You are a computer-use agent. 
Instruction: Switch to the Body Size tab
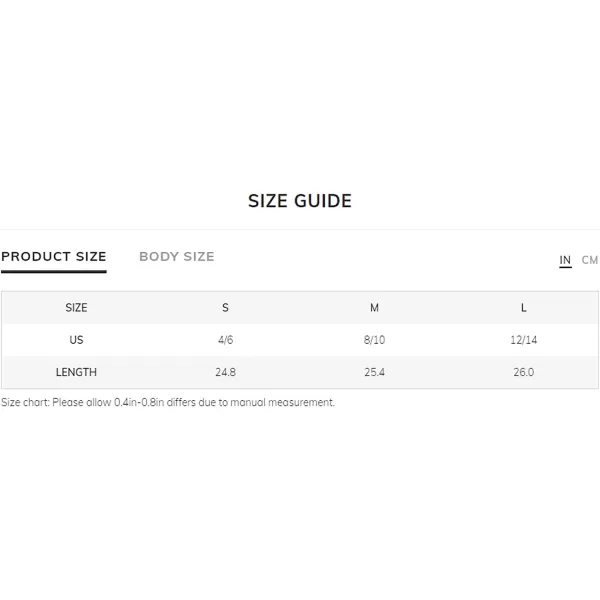click(176, 256)
